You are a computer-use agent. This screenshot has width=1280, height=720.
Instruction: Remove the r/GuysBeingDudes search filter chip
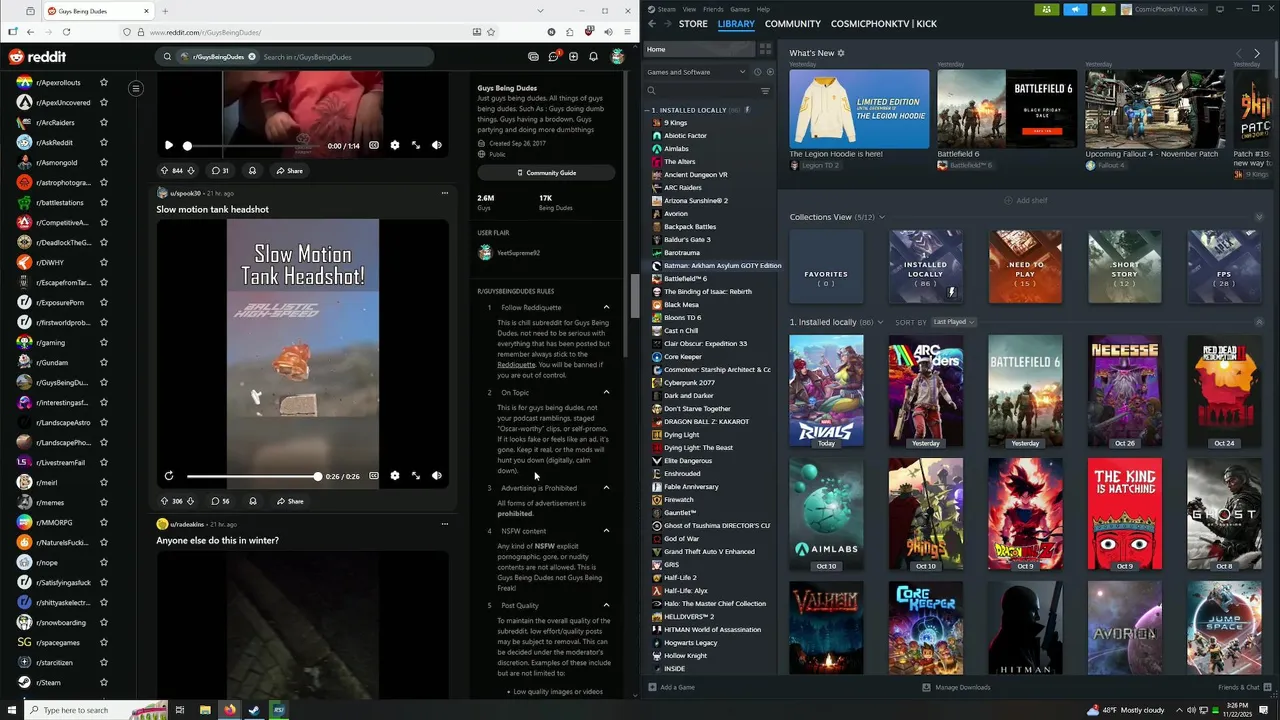pos(252,57)
